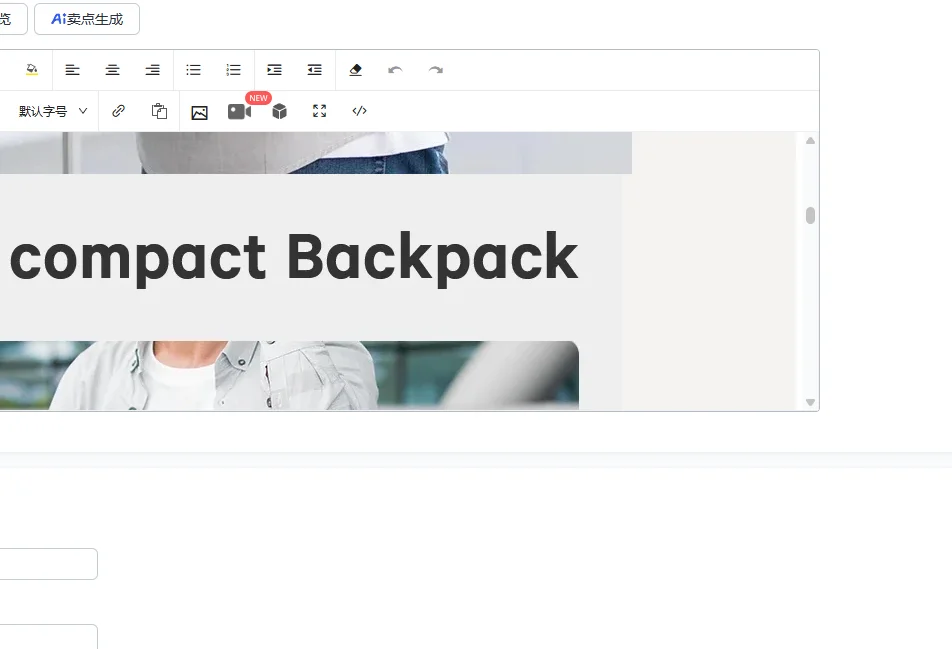This screenshot has height=649, width=952.
Task: Click the 3D cube product icon
Action: [x=279, y=111]
